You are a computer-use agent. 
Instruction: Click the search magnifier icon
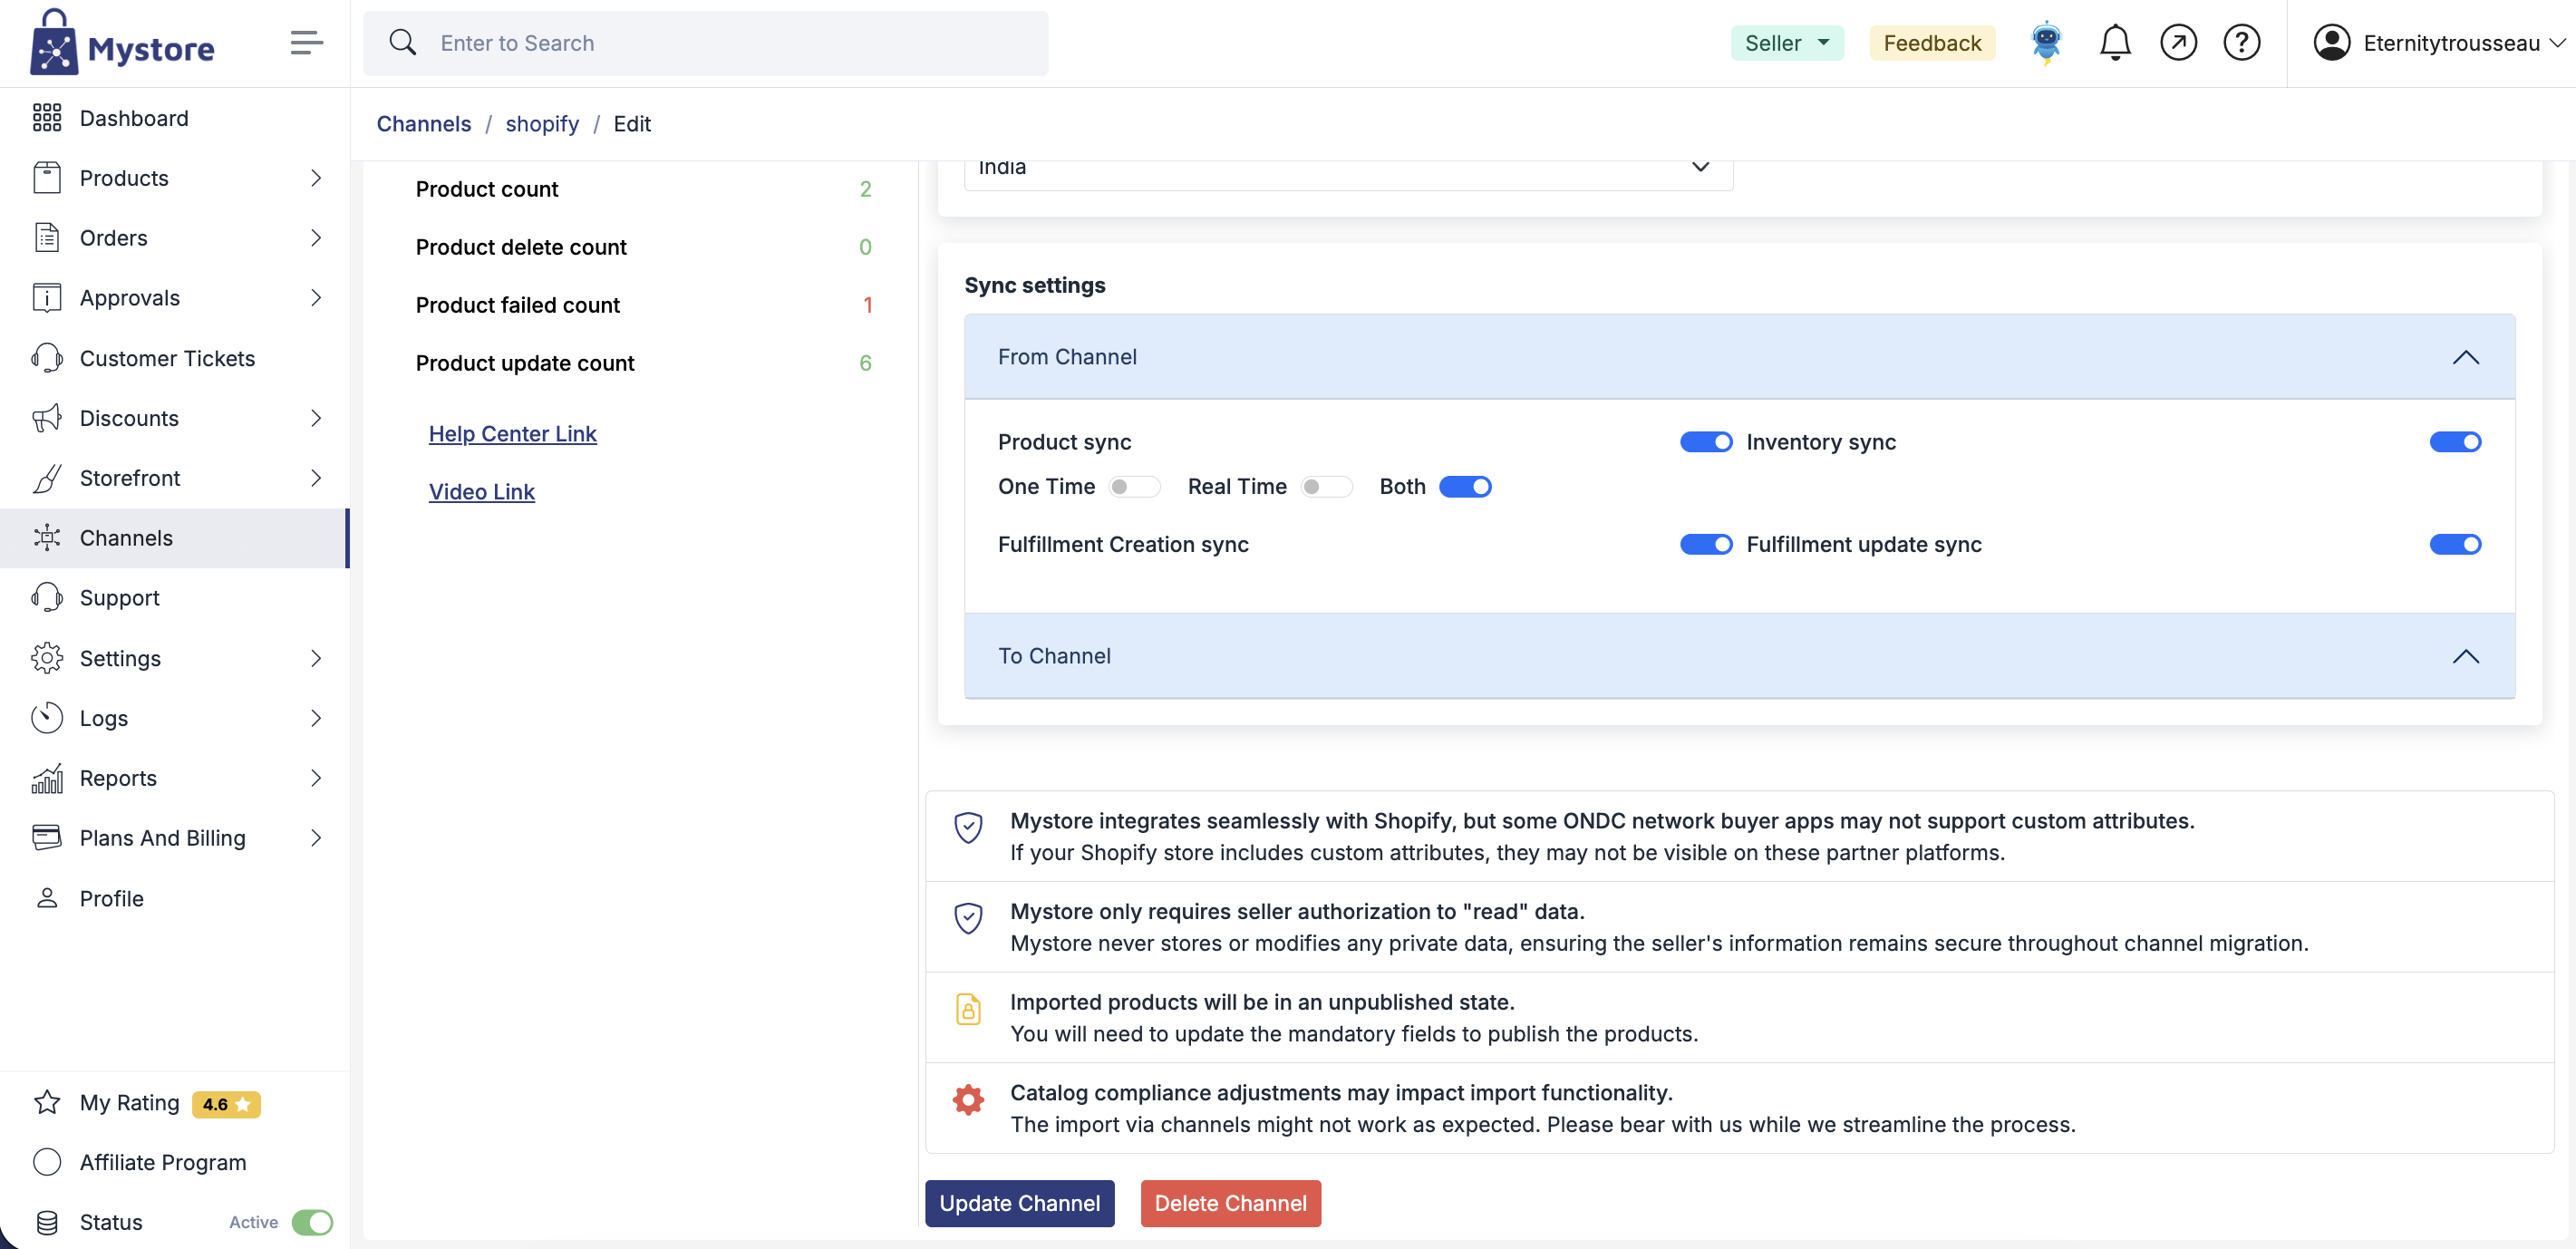point(403,43)
